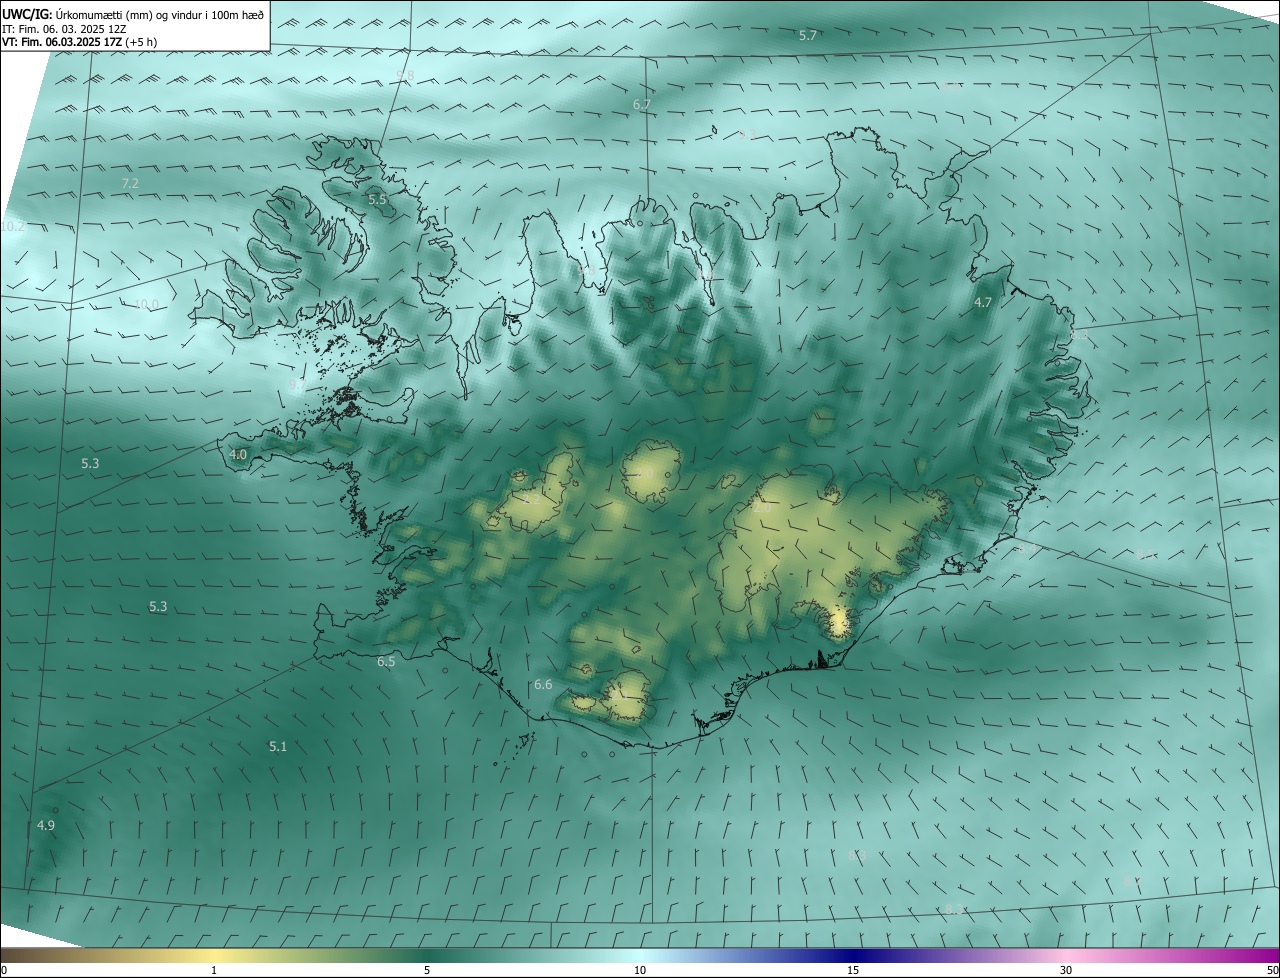Click the 7.2 value label on the map

point(130,183)
